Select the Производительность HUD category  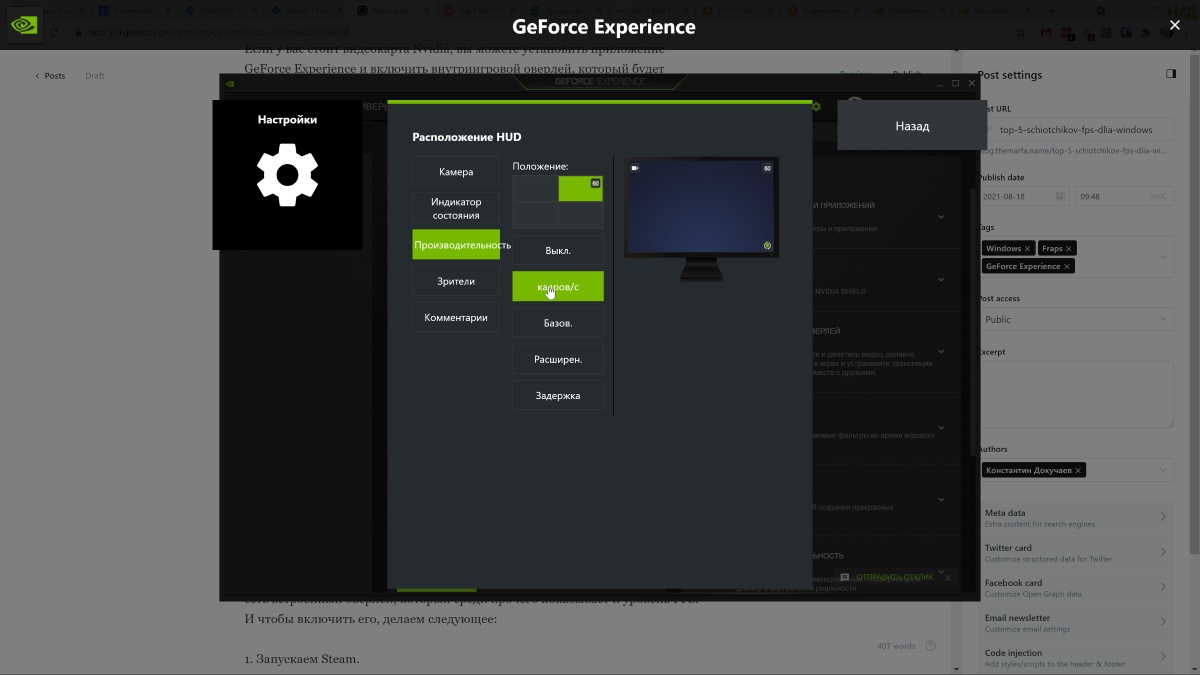click(x=456, y=245)
